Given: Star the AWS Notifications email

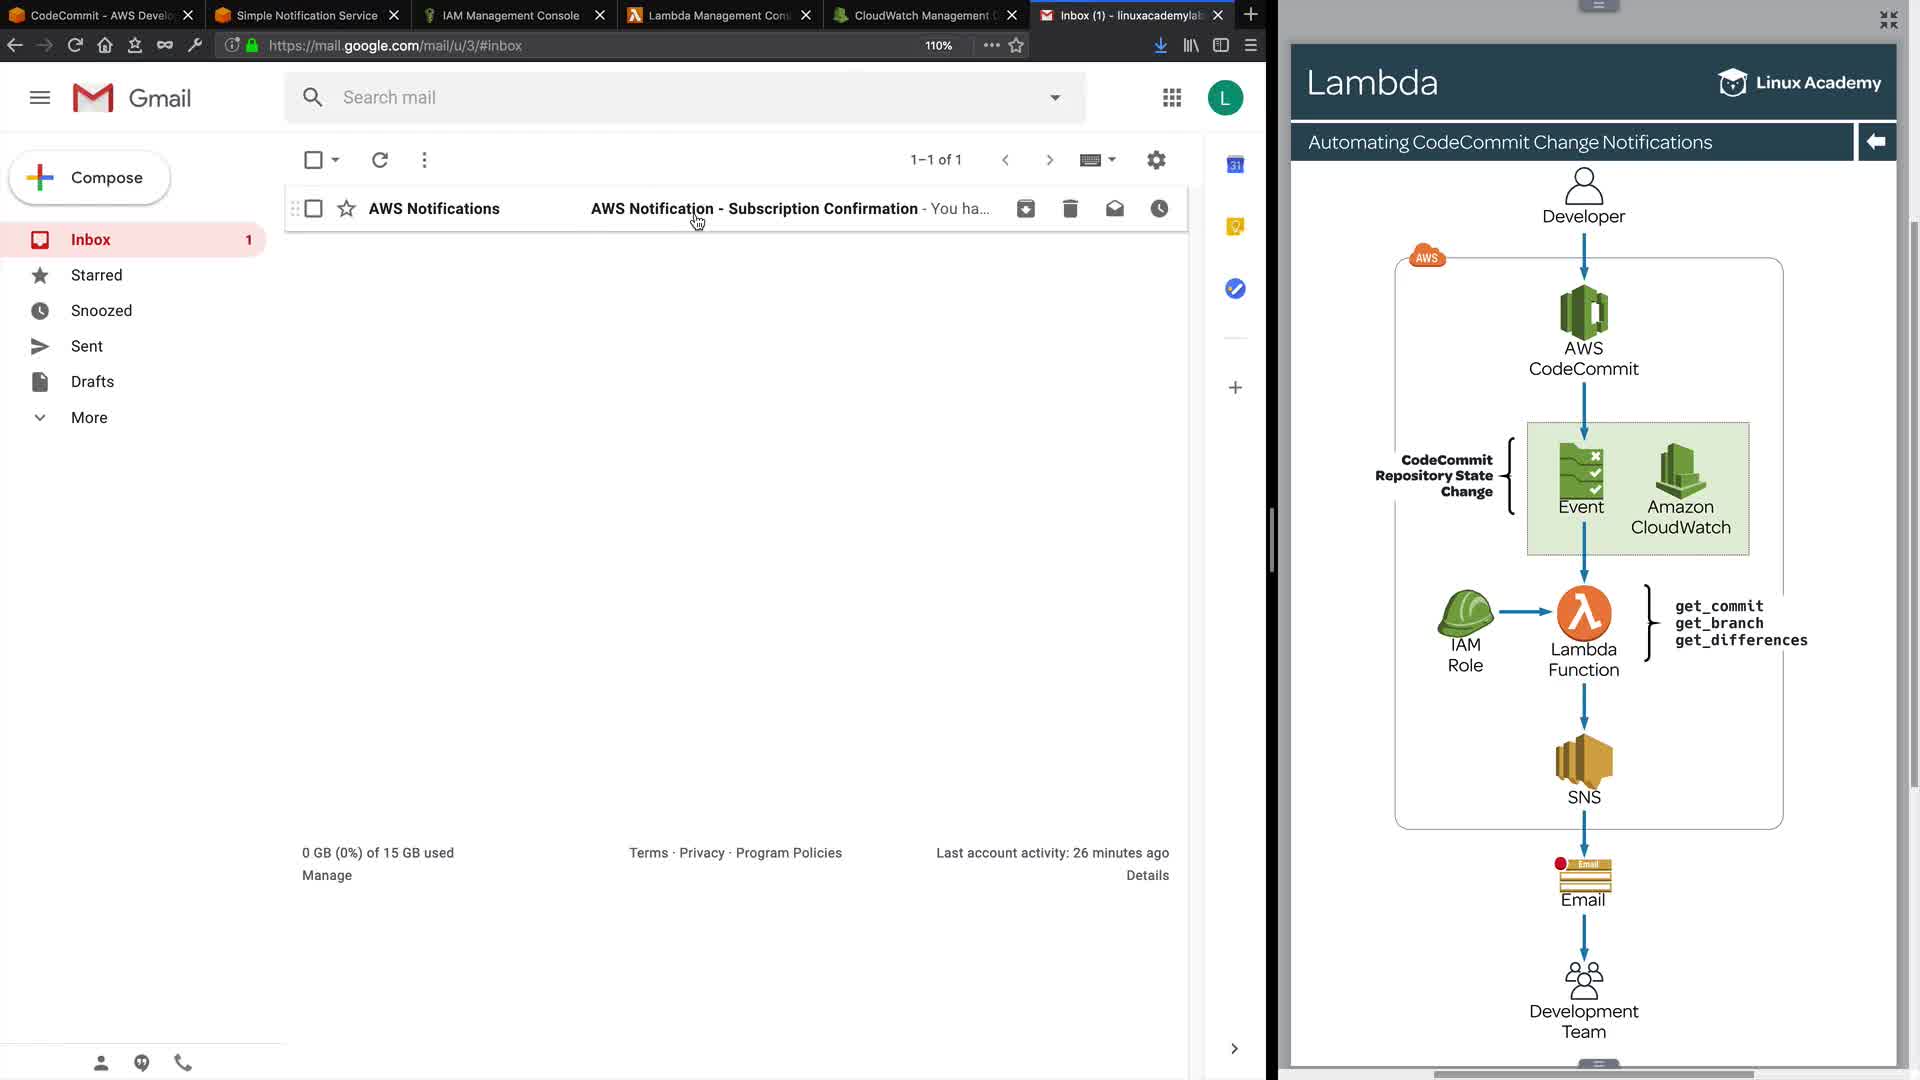Looking at the screenshot, I should click(346, 209).
